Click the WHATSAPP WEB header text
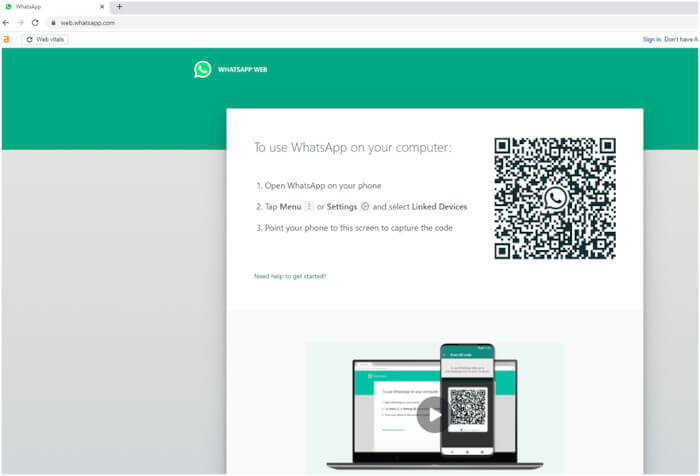This screenshot has width=700, height=476. point(242,70)
